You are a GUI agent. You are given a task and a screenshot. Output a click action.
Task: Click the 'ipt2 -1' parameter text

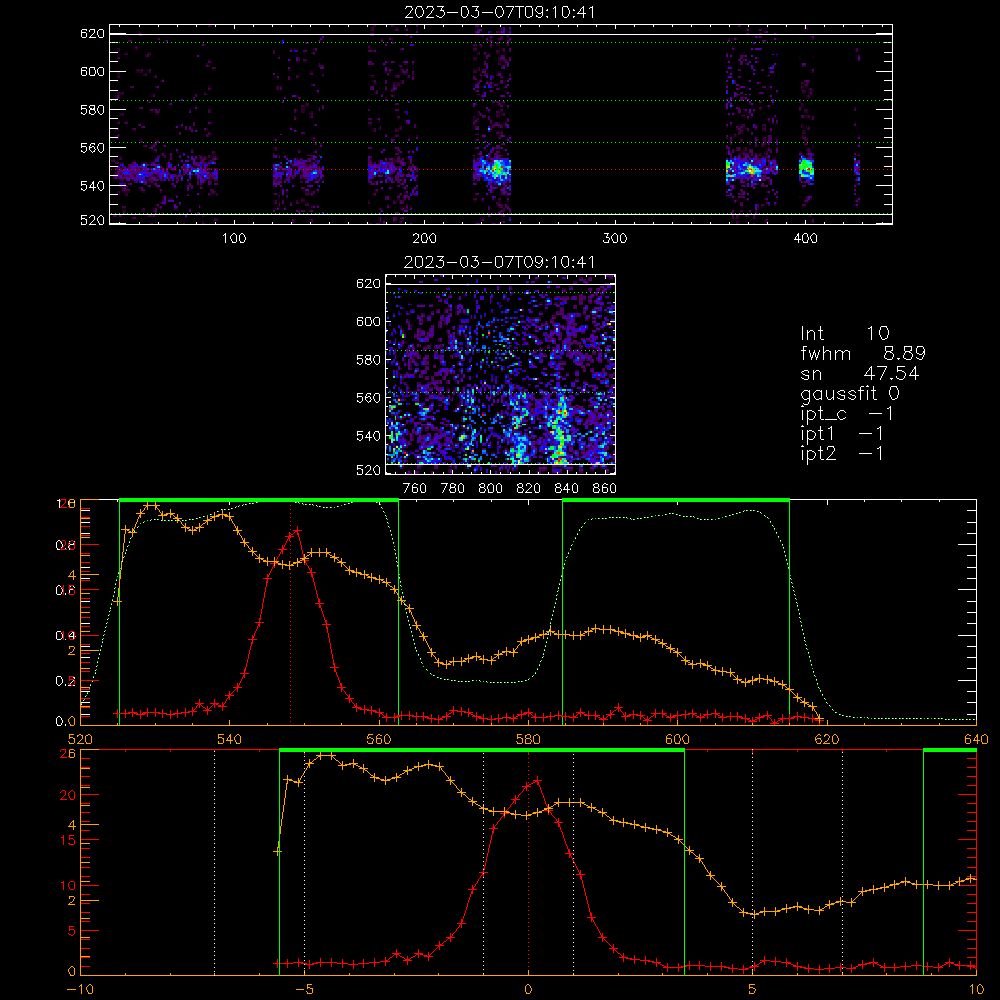click(842, 453)
